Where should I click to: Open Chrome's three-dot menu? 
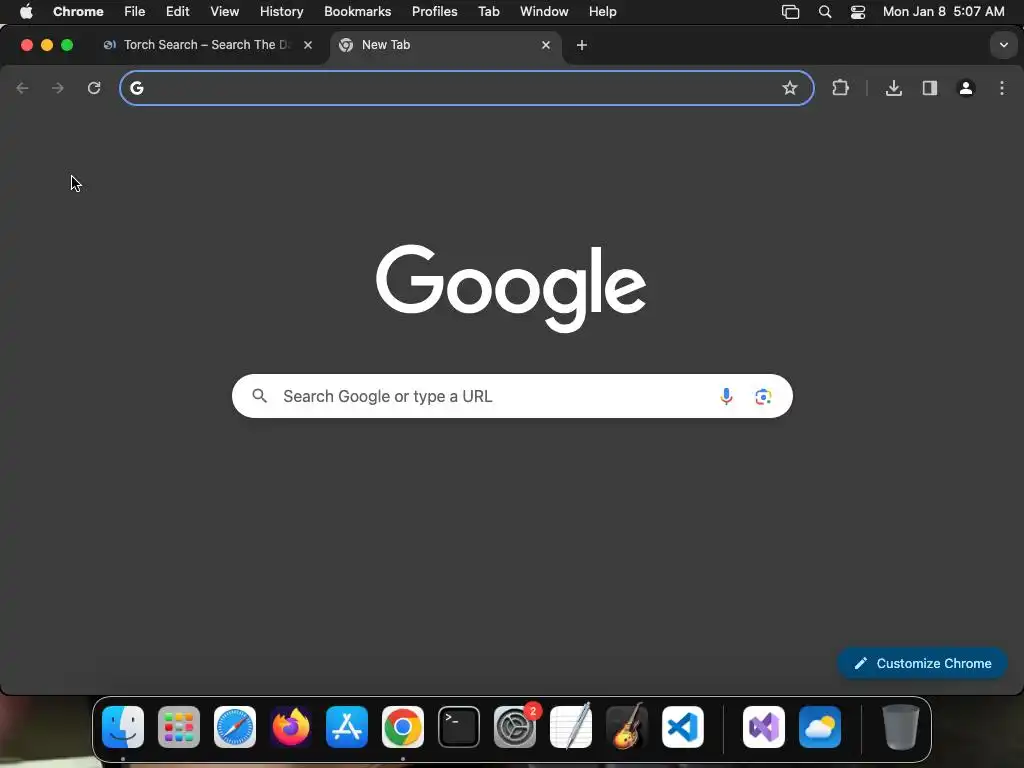tap(1002, 88)
